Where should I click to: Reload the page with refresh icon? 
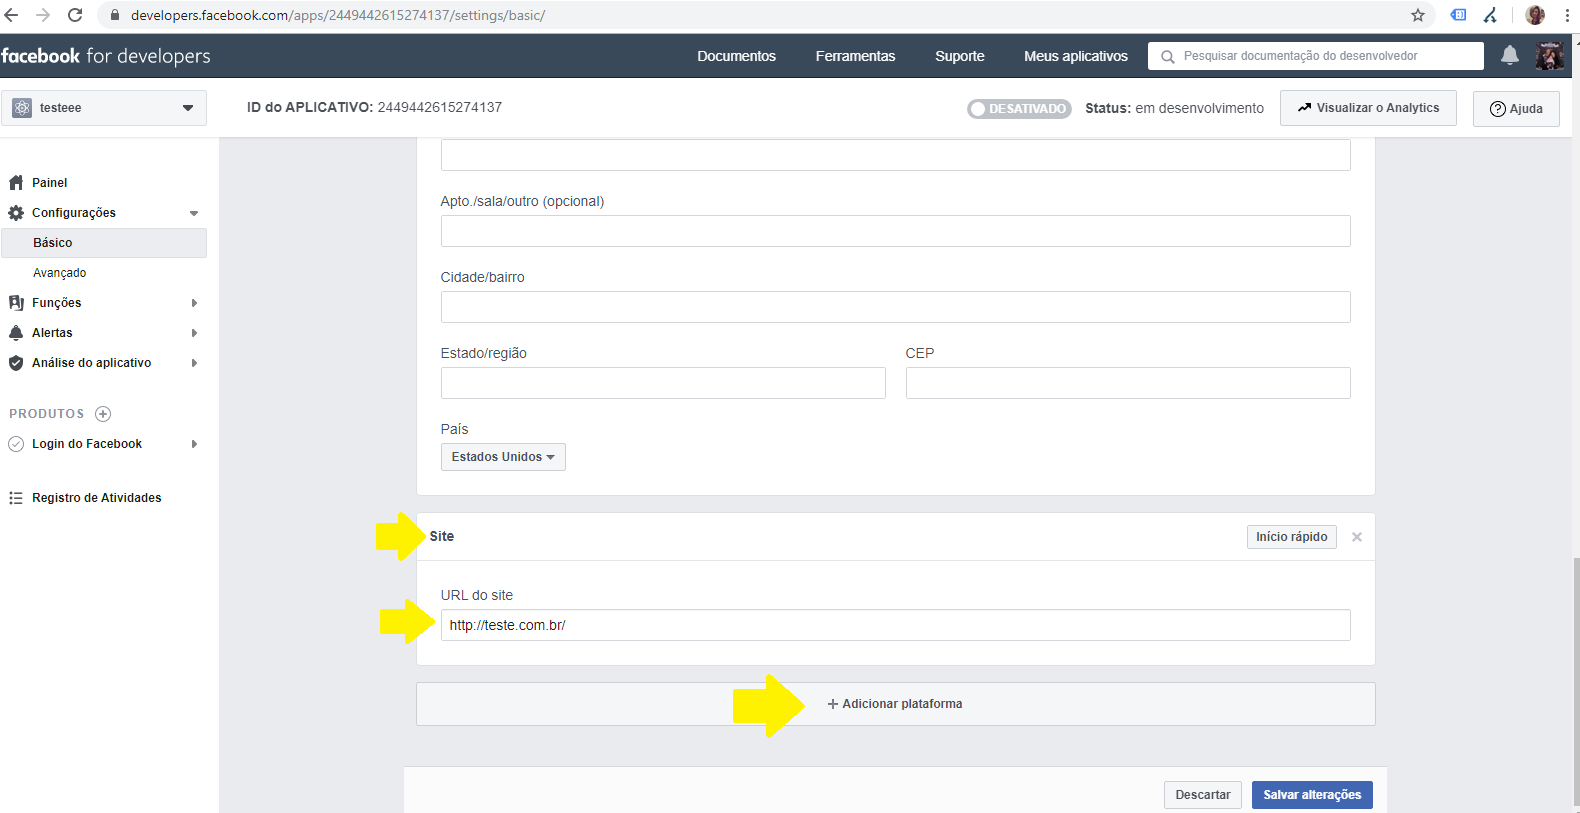(x=75, y=15)
